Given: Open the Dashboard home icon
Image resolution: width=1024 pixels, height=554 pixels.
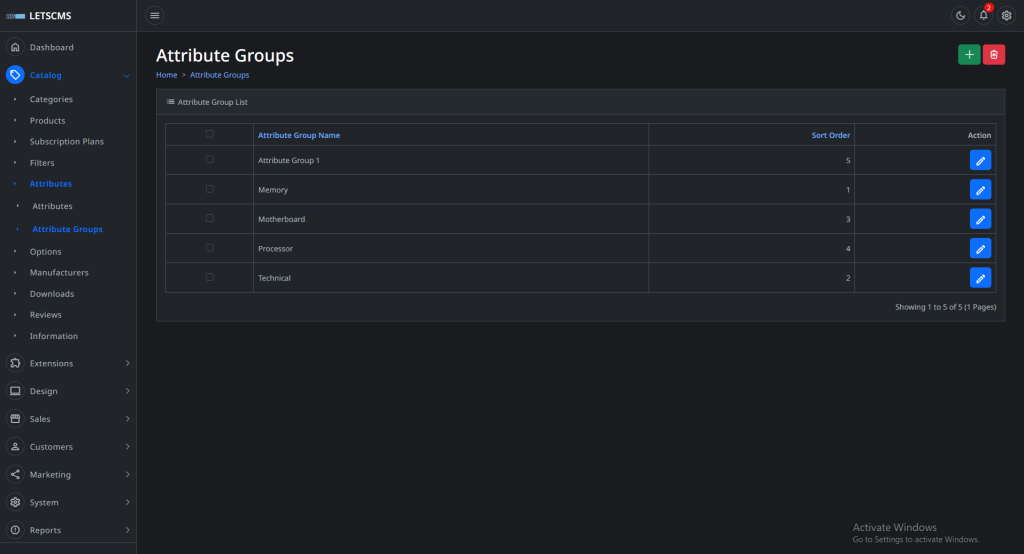Looking at the screenshot, I should (x=15, y=47).
